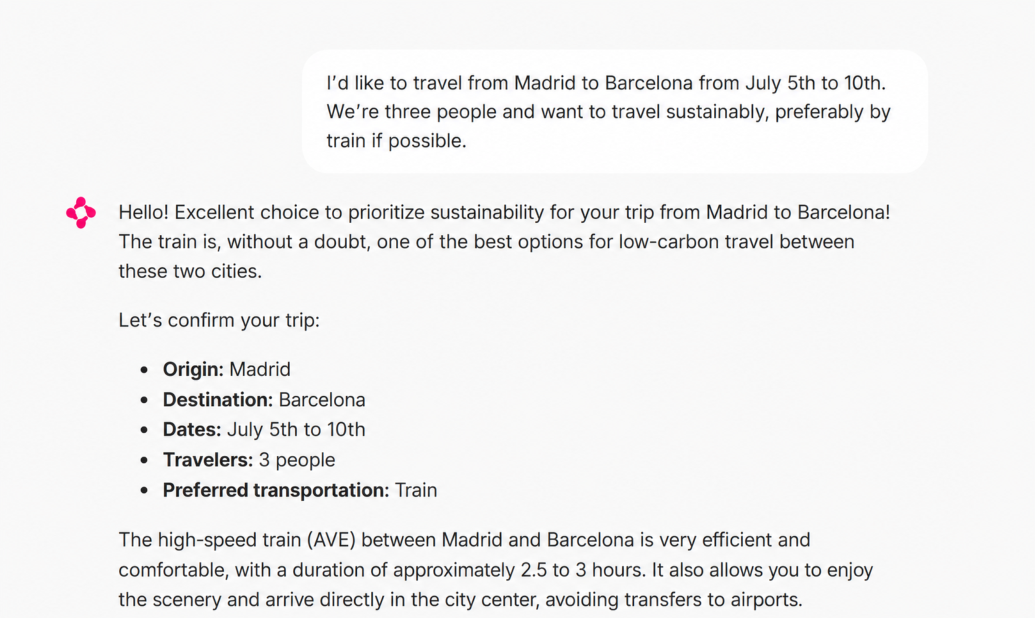Click the "Preferred transportation: Train" bullet
This screenshot has height=618, width=1035.
[300, 490]
